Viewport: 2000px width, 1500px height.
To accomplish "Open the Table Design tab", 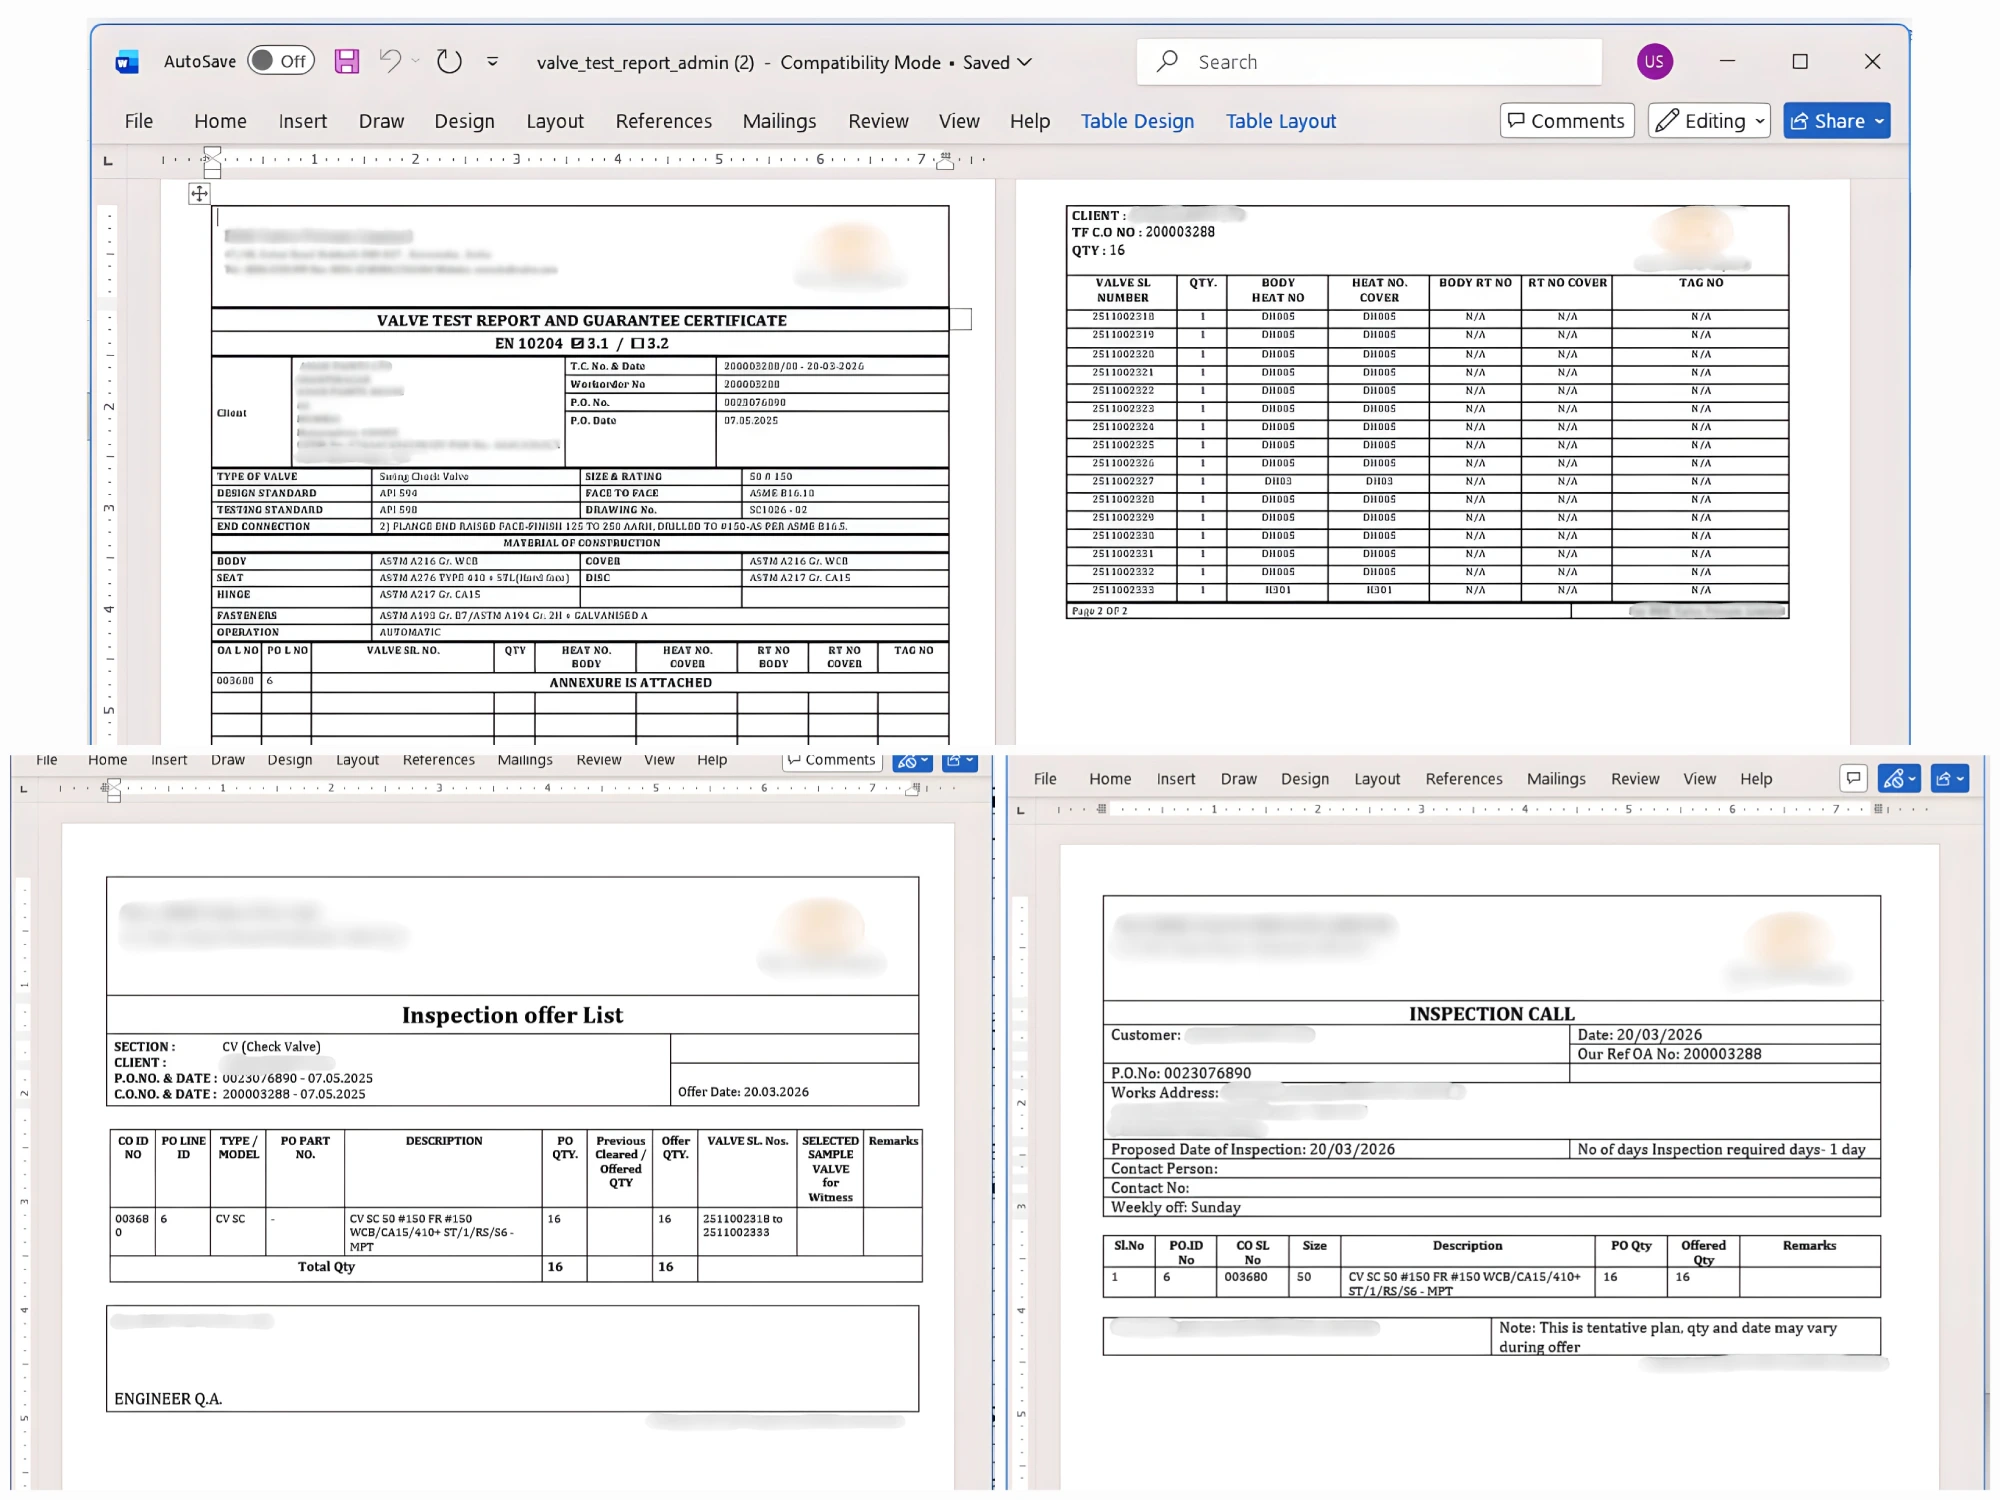I will click(1137, 121).
